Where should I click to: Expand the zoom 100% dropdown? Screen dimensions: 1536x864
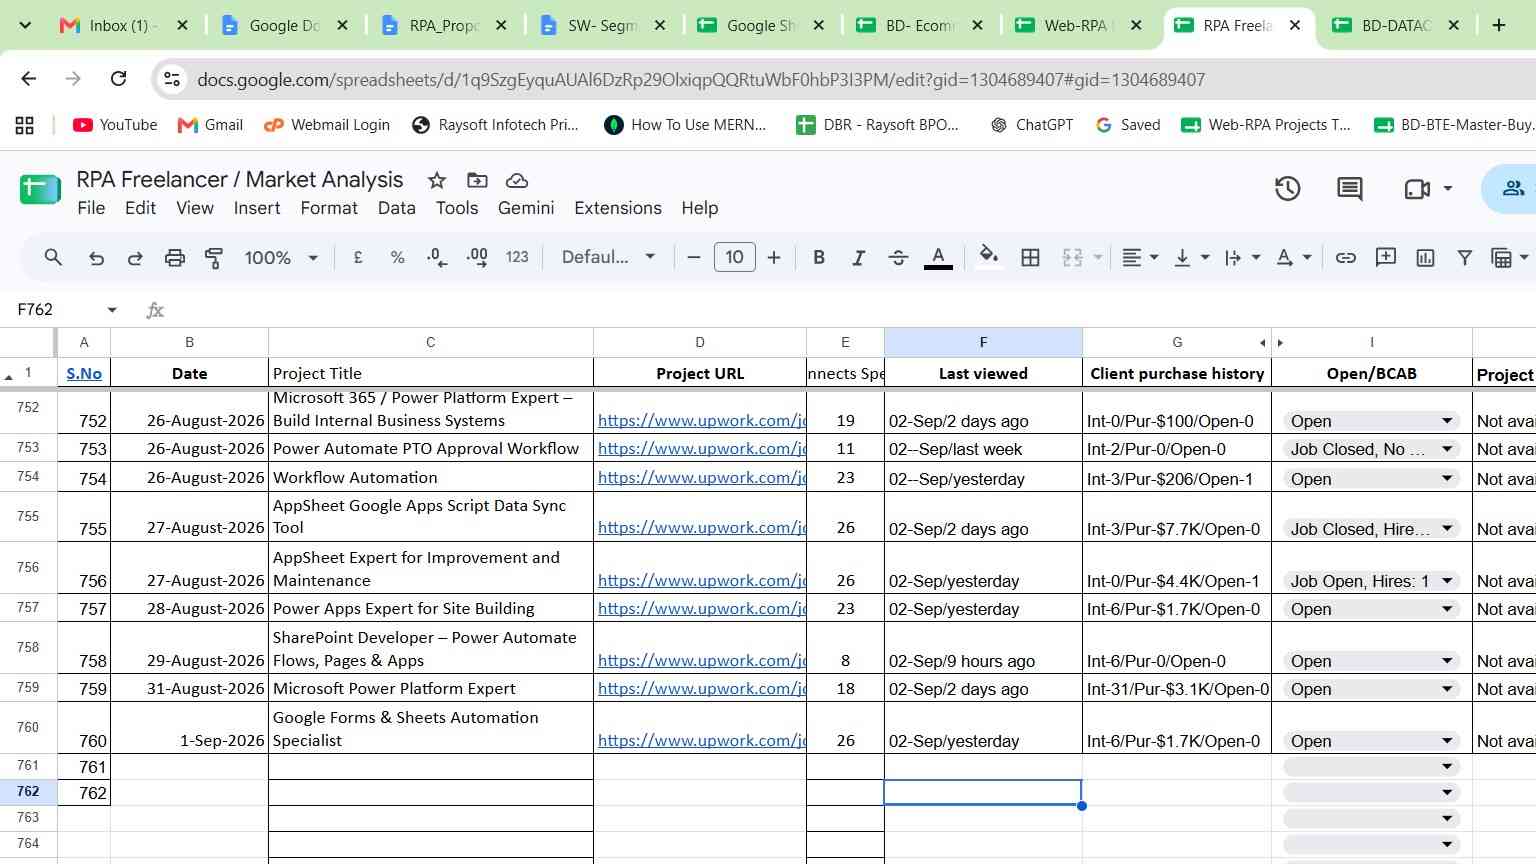pyautogui.click(x=281, y=258)
